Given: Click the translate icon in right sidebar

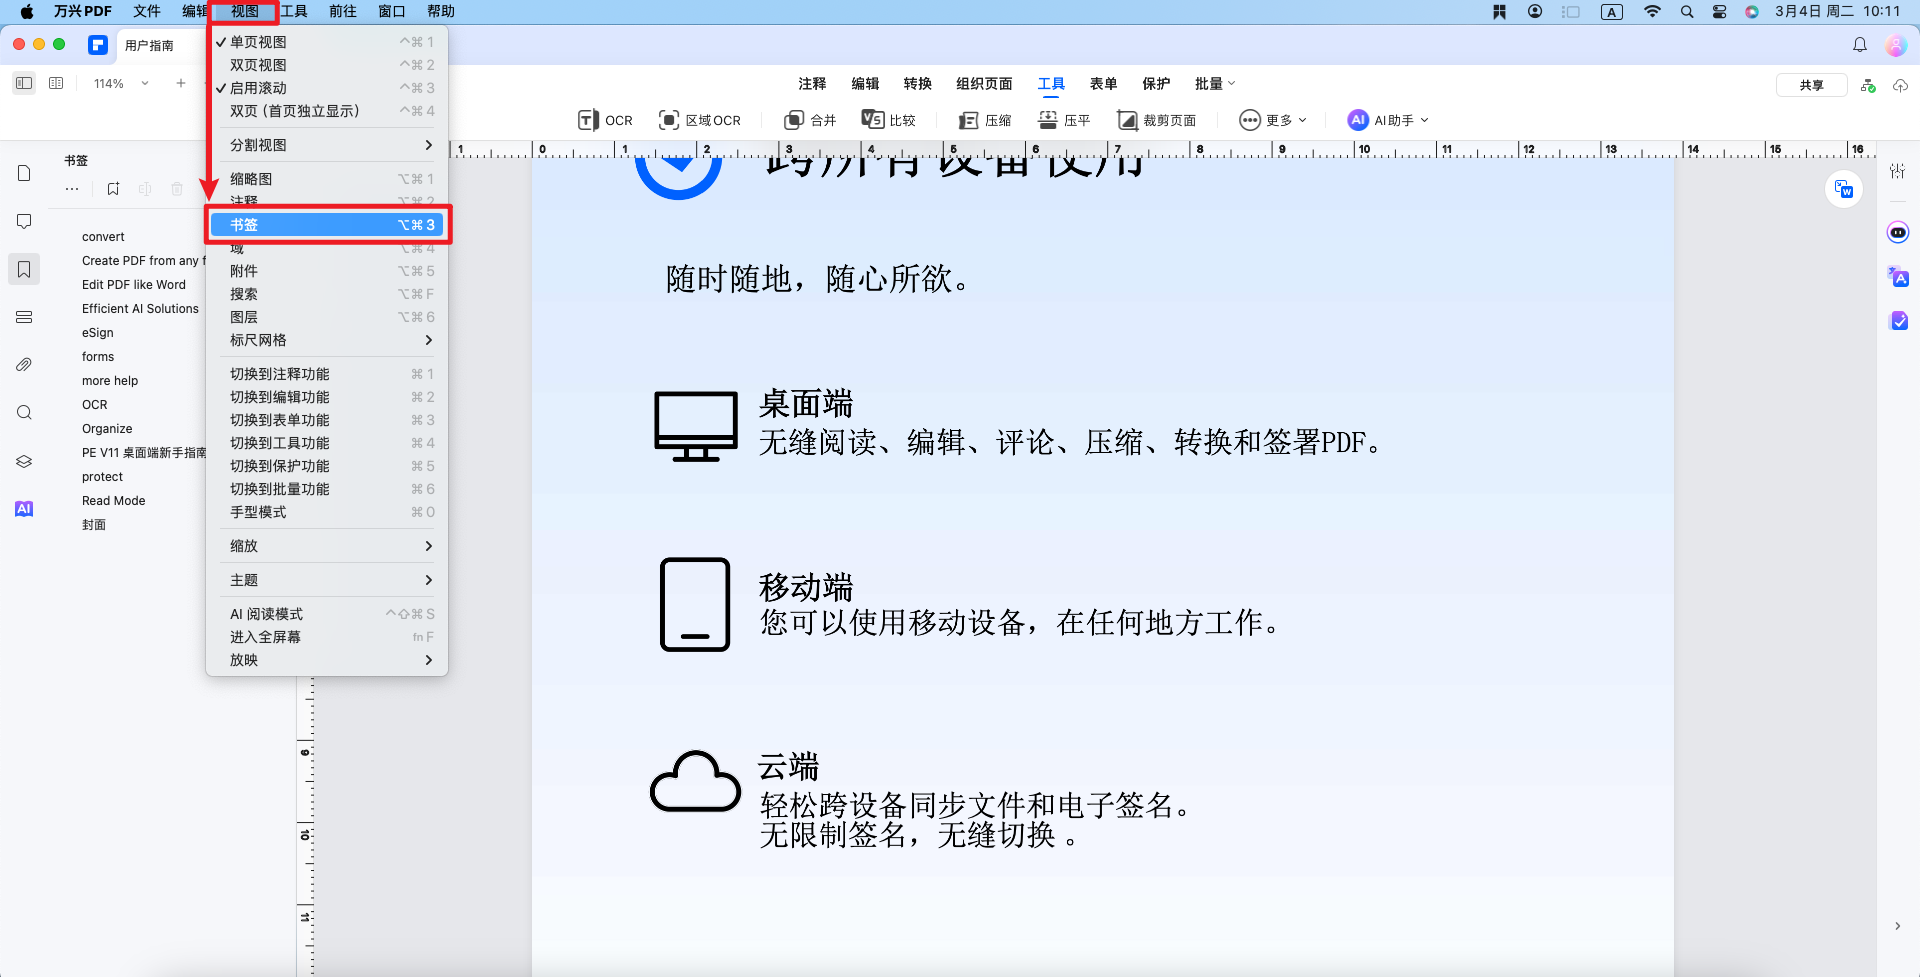Looking at the screenshot, I should 1898,277.
